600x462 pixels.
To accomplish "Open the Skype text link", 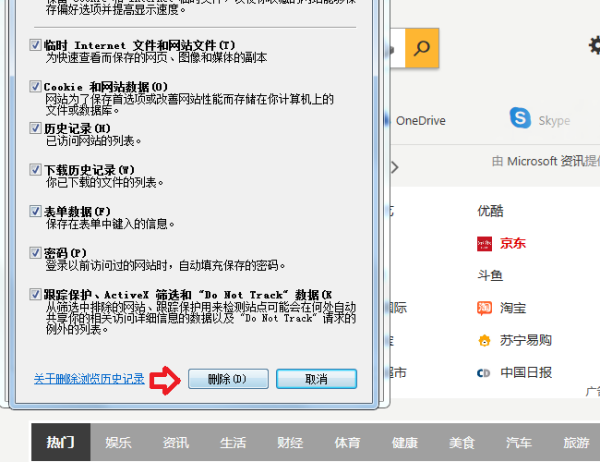I will (x=554, y=121).
